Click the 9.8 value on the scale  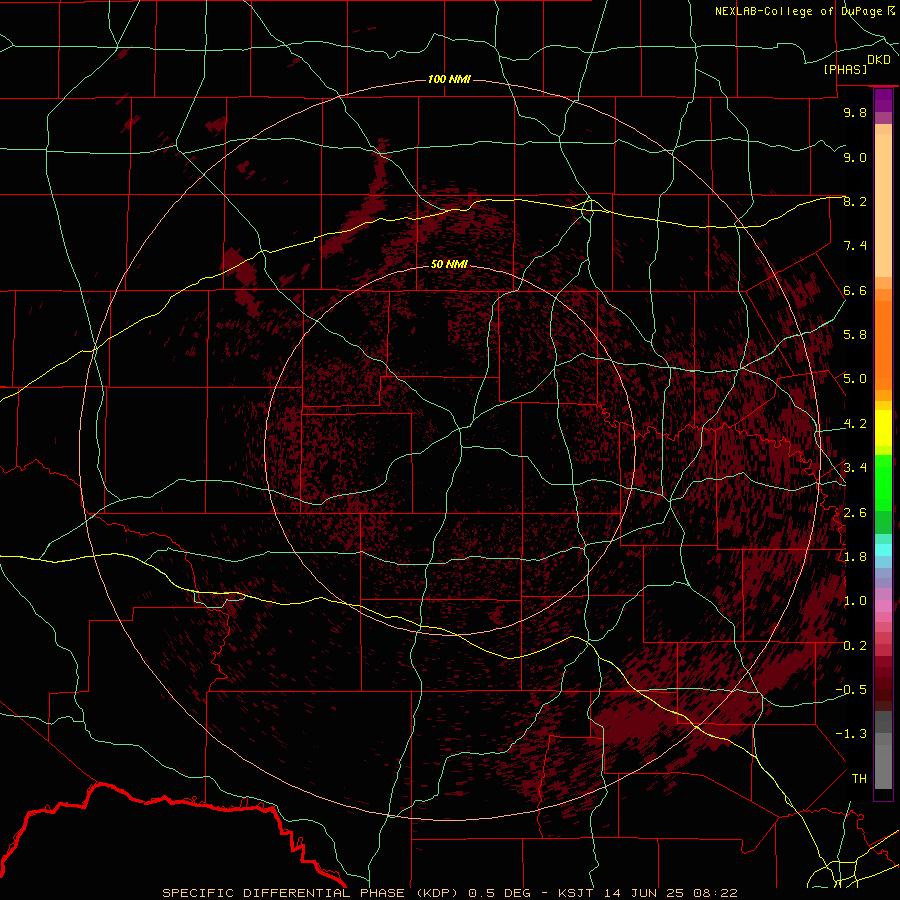(855, 112)
